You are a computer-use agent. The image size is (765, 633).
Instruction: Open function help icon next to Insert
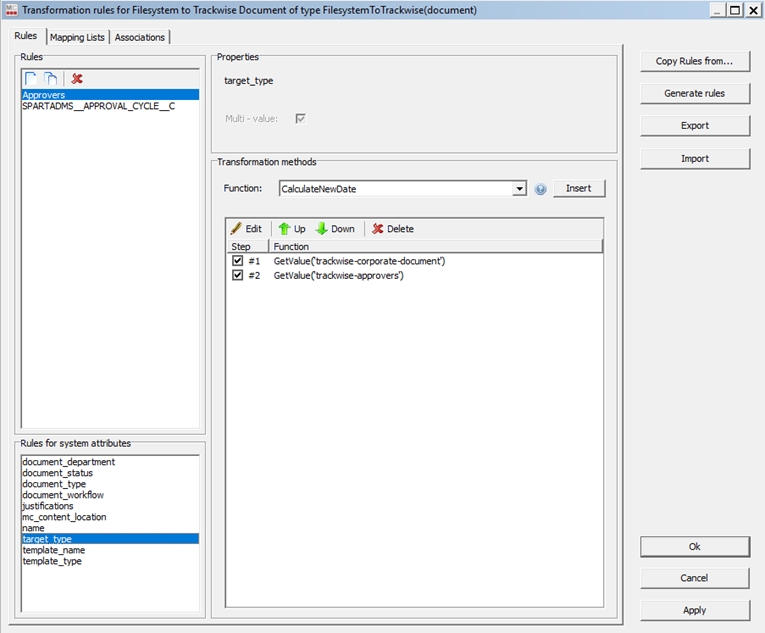[x=541, y=189]
